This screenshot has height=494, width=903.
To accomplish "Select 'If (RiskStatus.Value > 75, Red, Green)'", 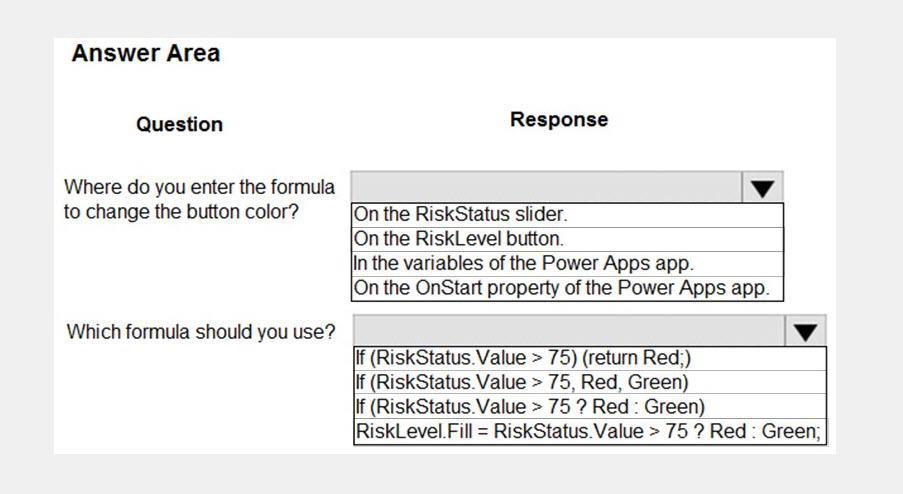I will (x=590, y=382).
